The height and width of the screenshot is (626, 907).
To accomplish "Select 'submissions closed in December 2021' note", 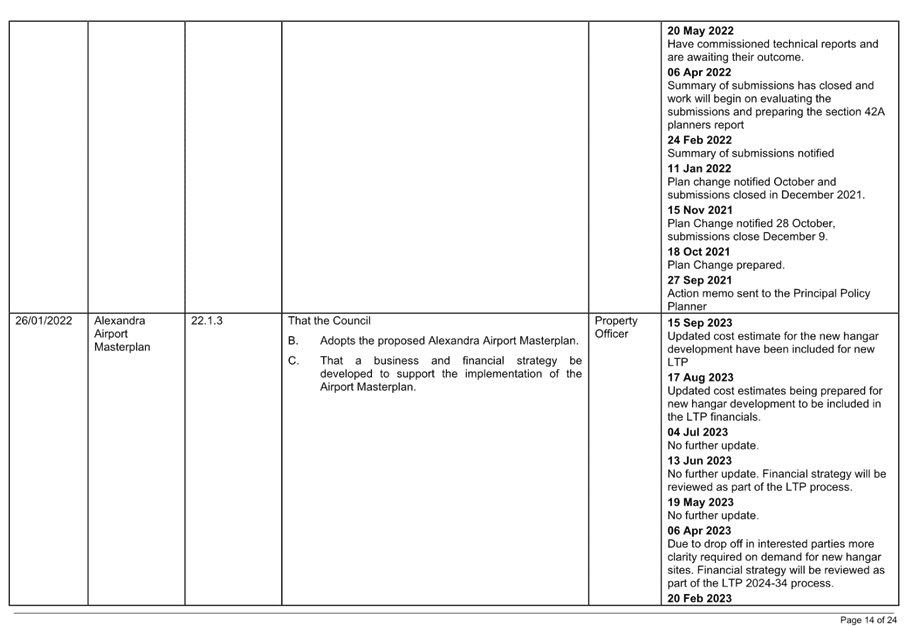I will point(766,189).
